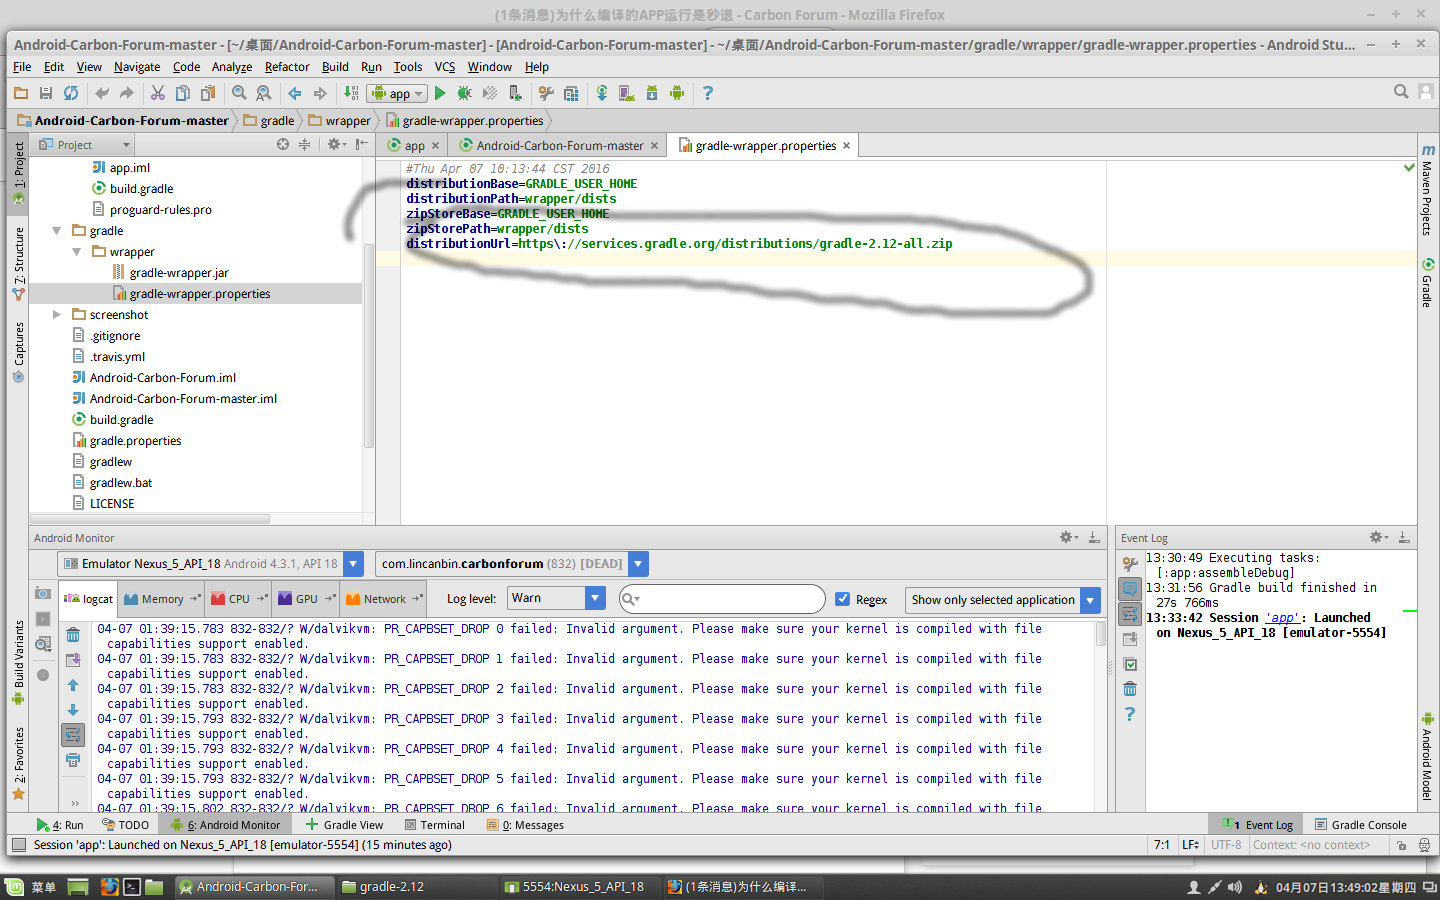The height and width of the screenshot is (900, 1440).
Task: Open the 0: Messages tool window button
Action: [x=525, y=825]
